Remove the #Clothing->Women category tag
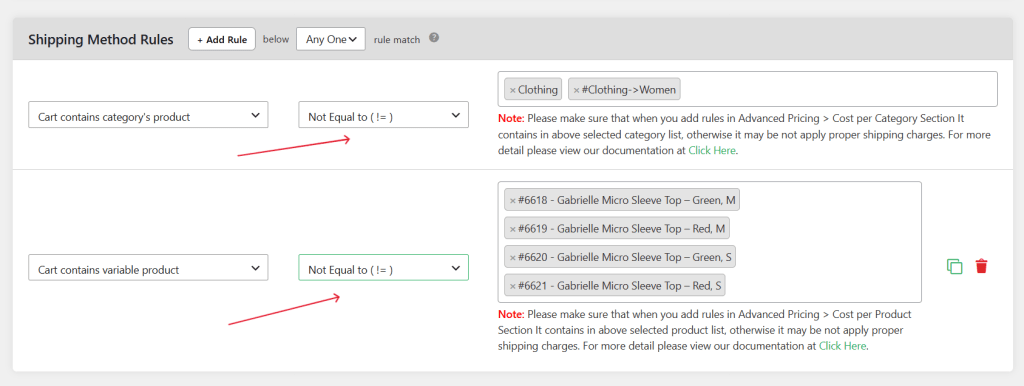1024x386 pixels. click(x=577, y=90)
